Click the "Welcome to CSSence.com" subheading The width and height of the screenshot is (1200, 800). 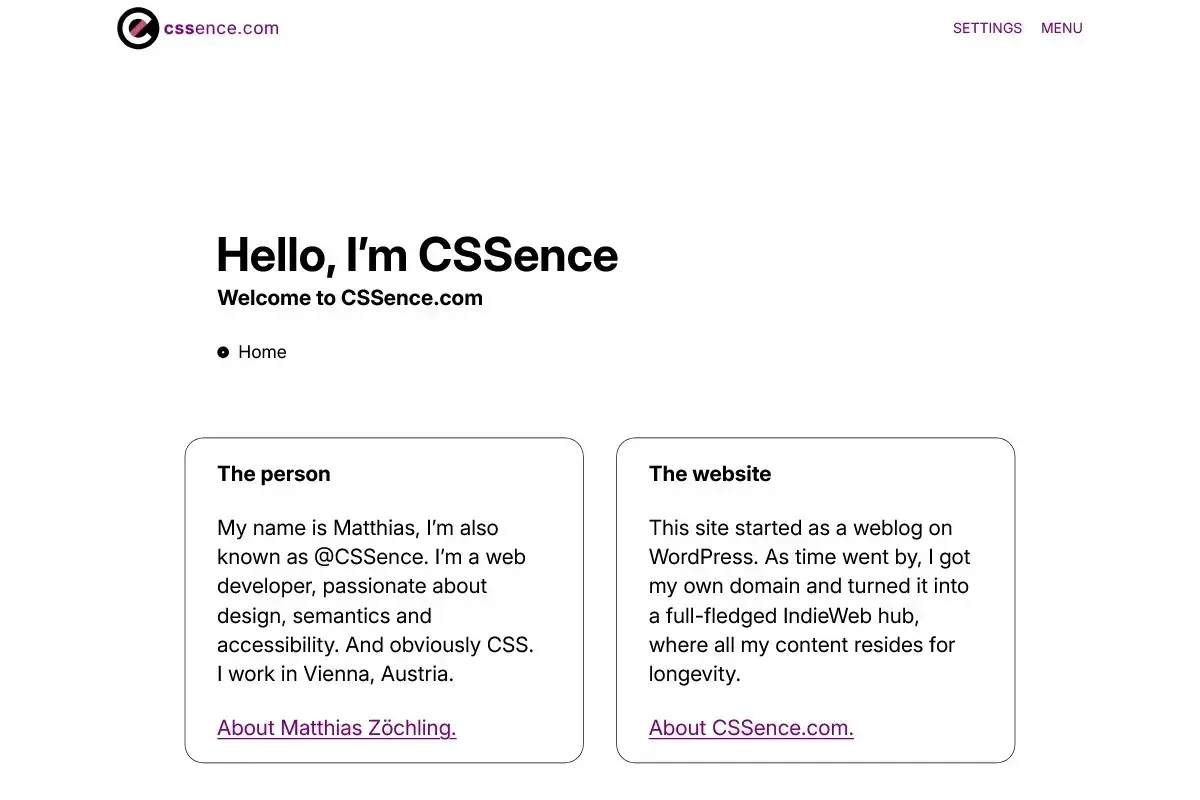(350, 298)
